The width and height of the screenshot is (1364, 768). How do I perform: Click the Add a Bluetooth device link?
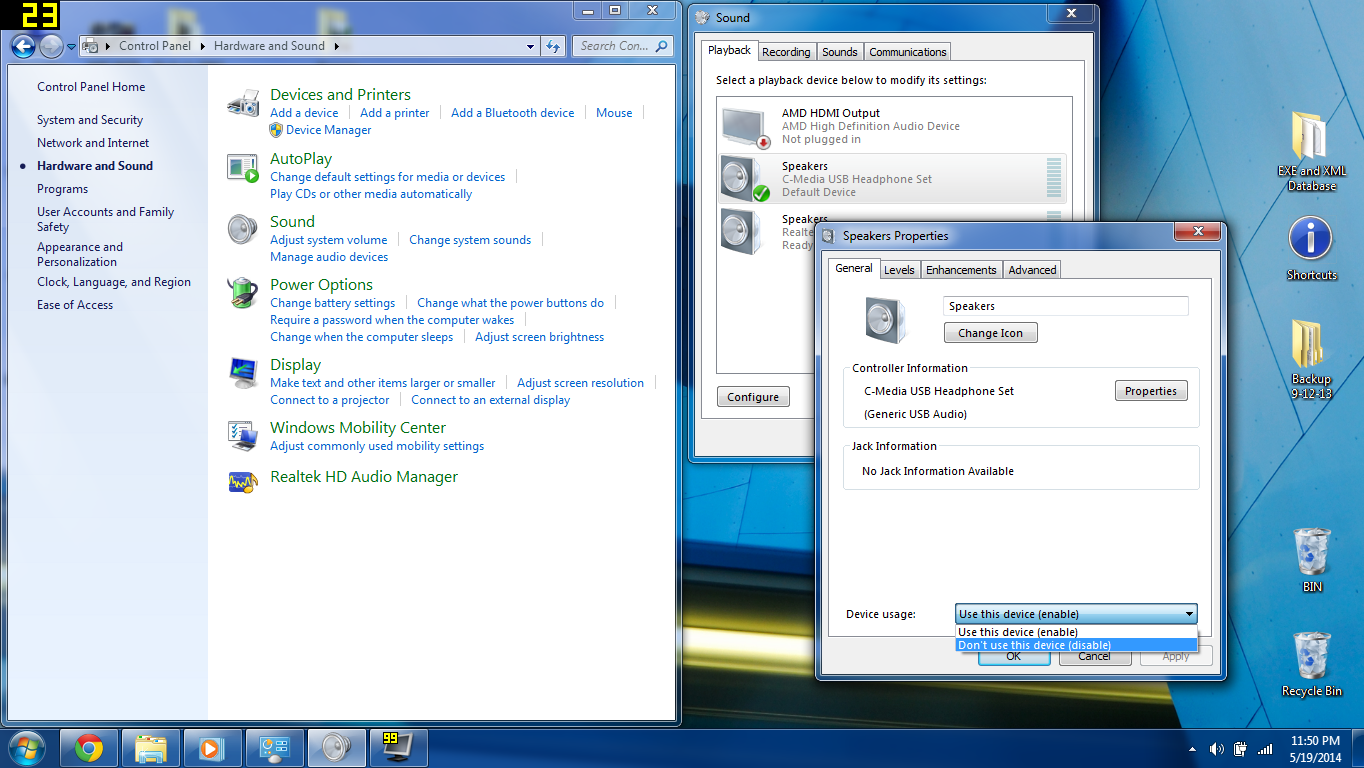tap(513, 113)
